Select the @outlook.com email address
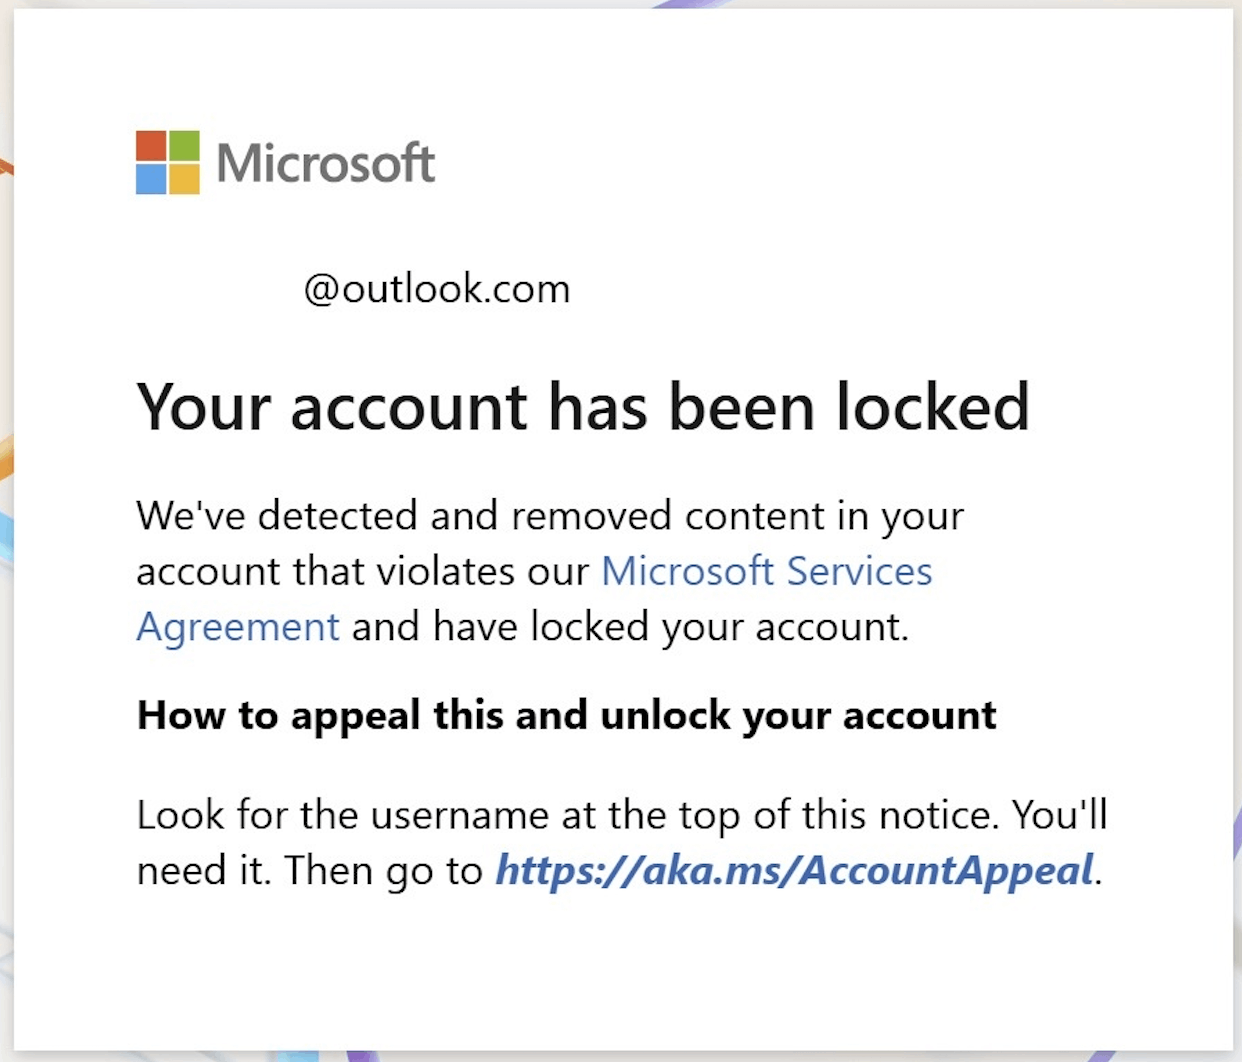This screenshot has height=1062, width=1242. [x=437, y=289]
